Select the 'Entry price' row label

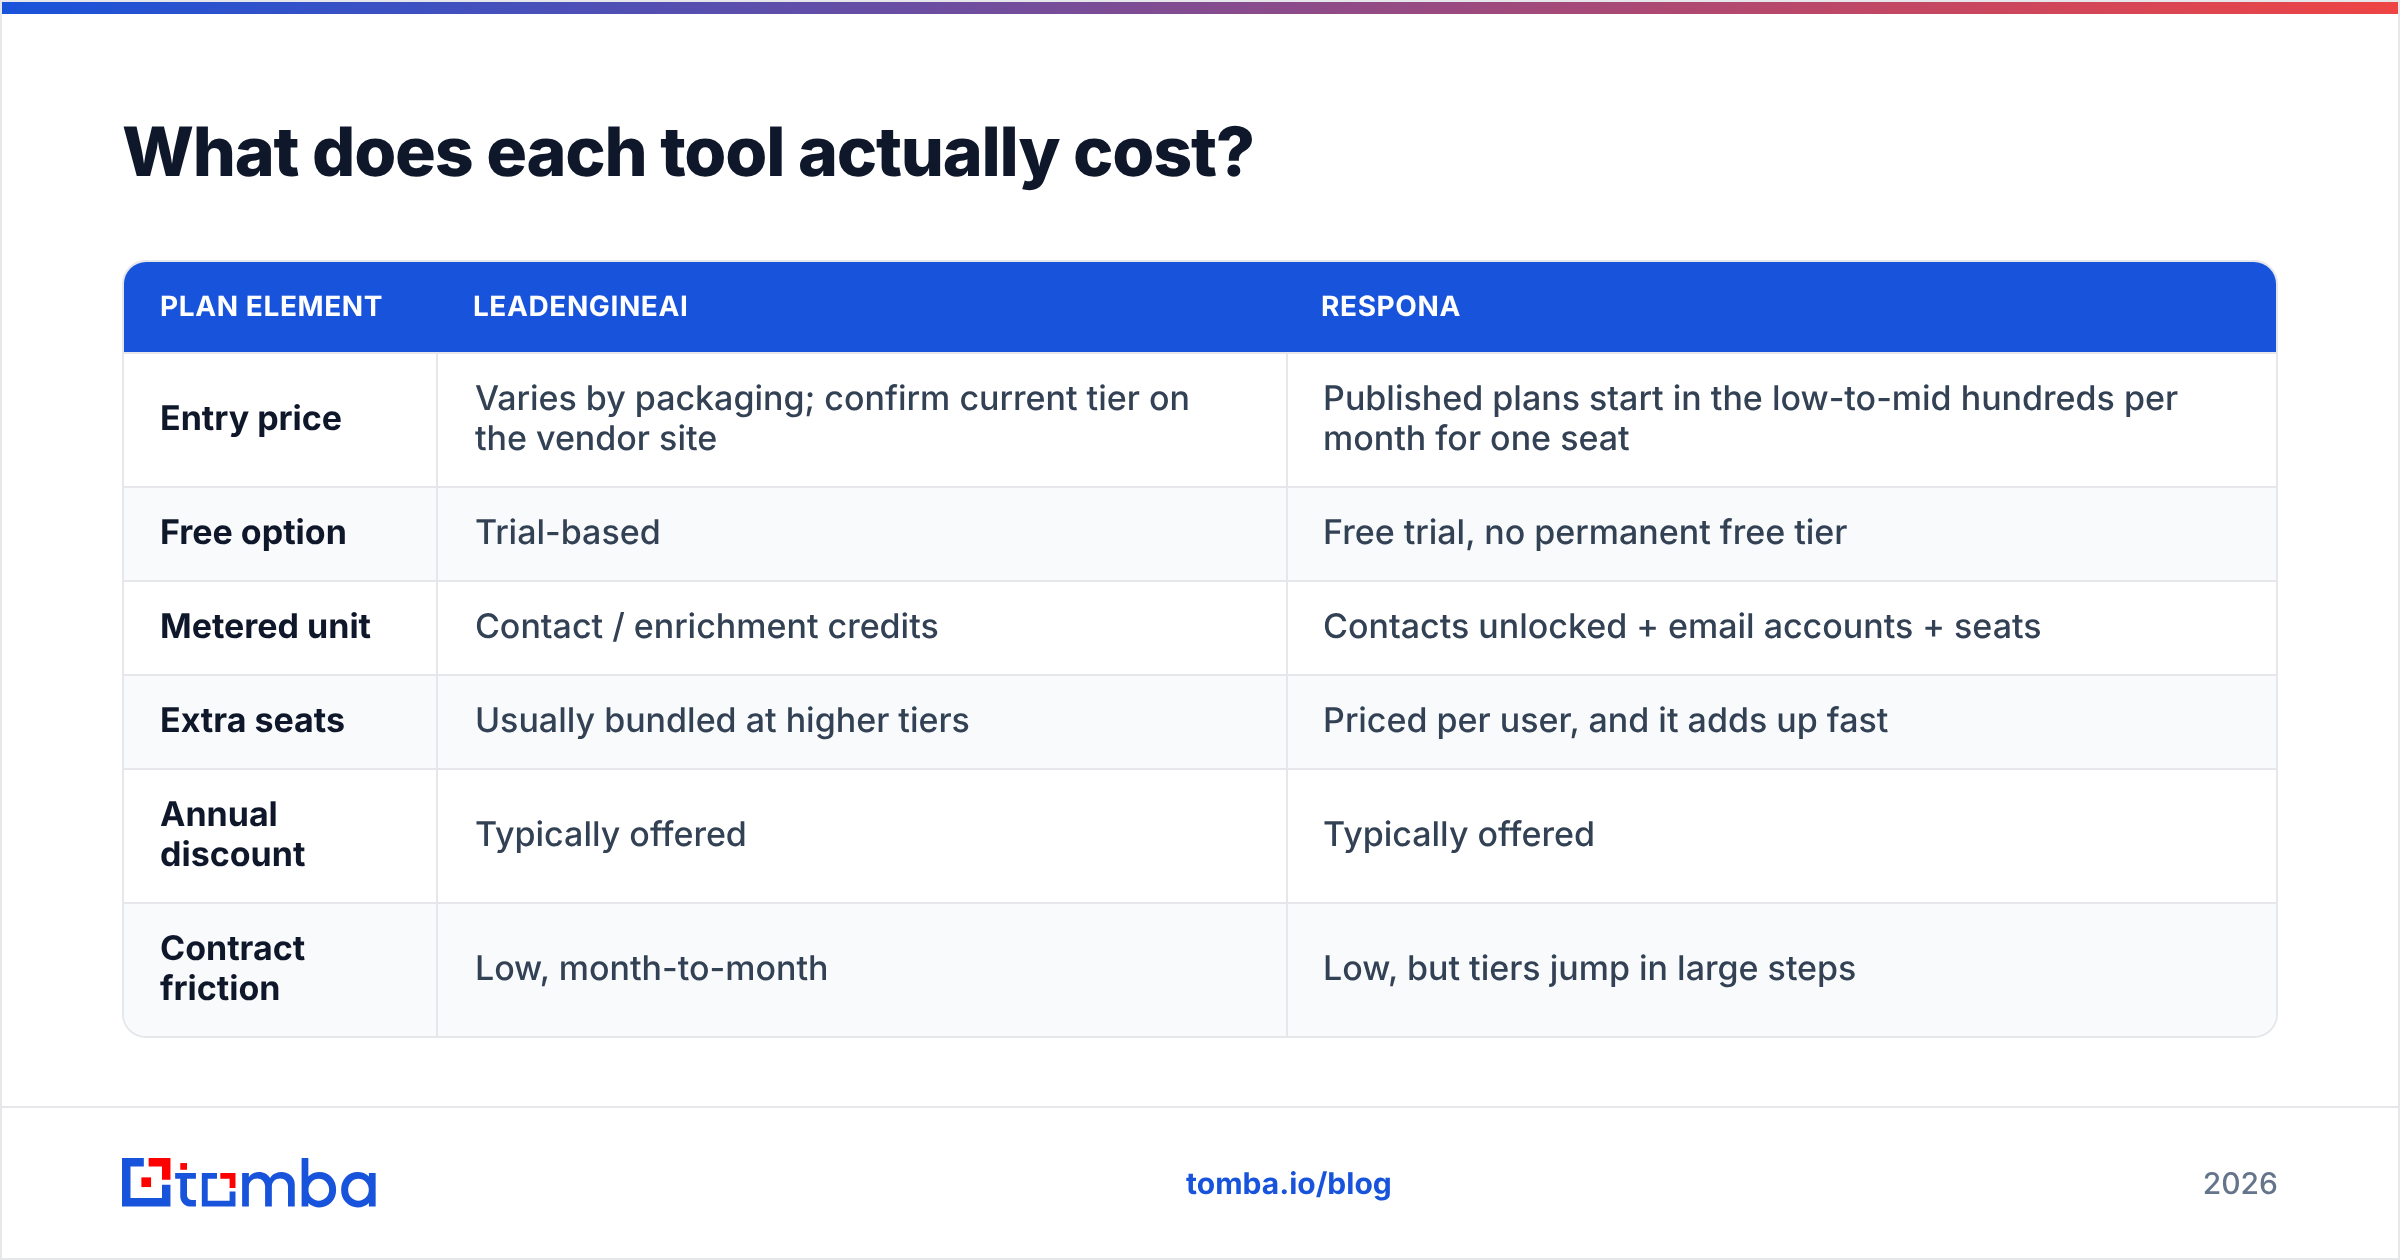click(x=251, y=418)
